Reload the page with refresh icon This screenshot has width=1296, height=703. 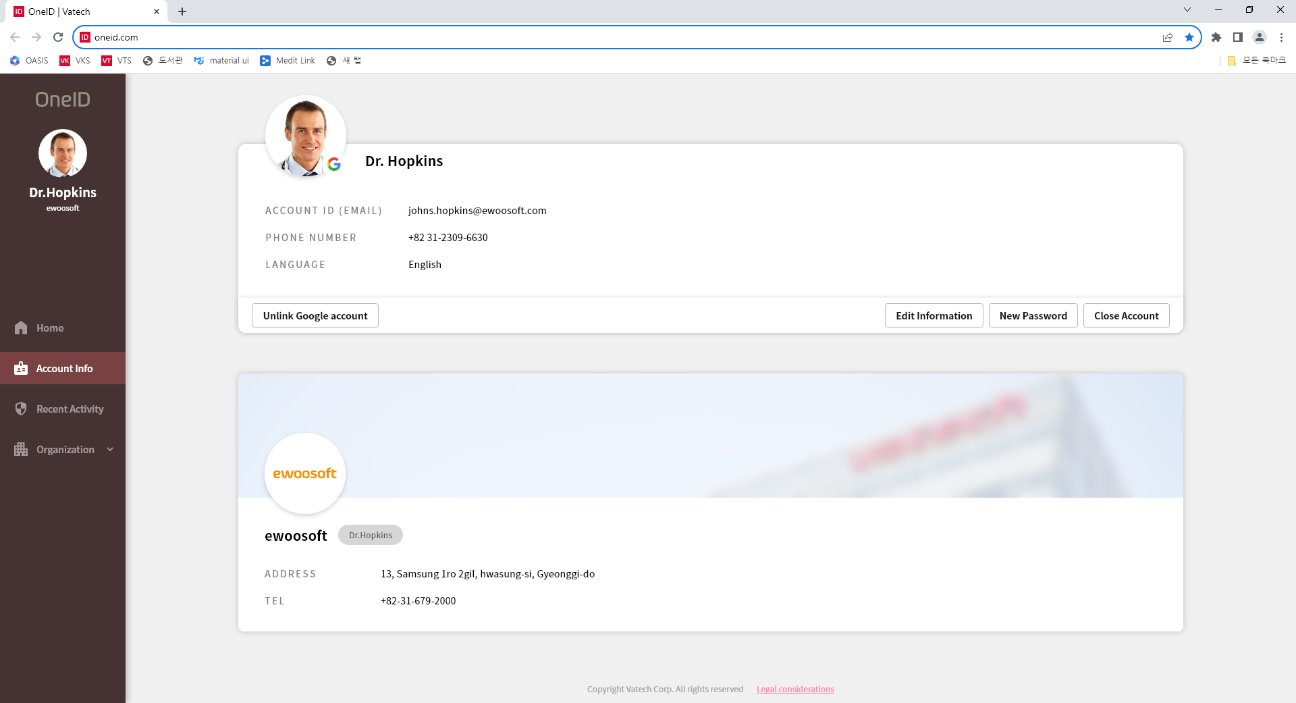click(58, 37)
